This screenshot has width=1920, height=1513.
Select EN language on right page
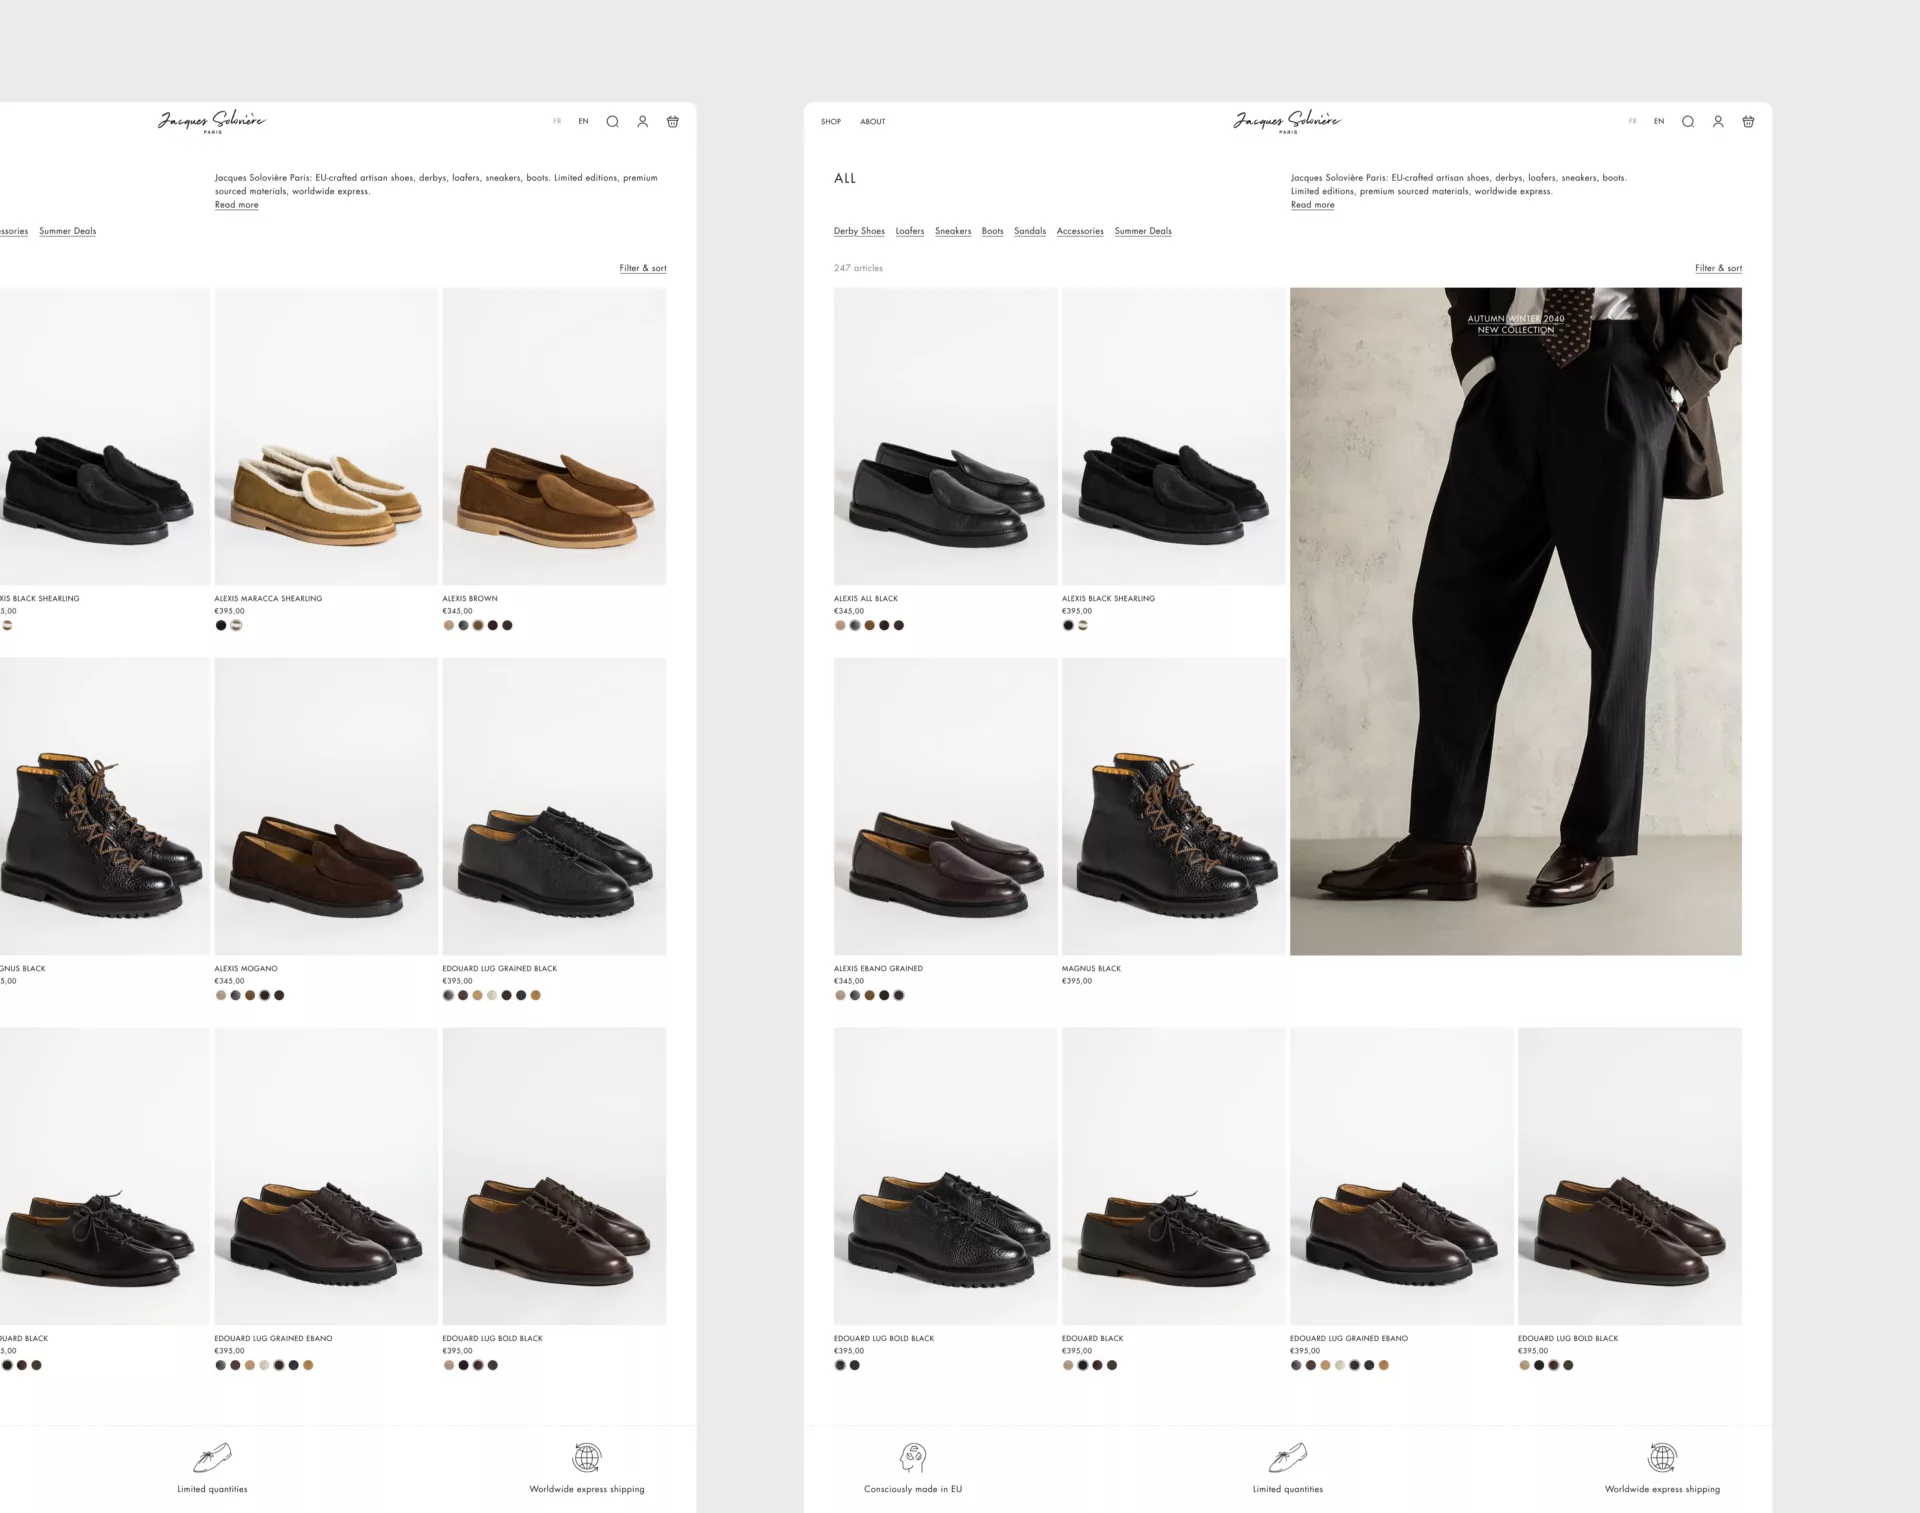coord(1659,121)
